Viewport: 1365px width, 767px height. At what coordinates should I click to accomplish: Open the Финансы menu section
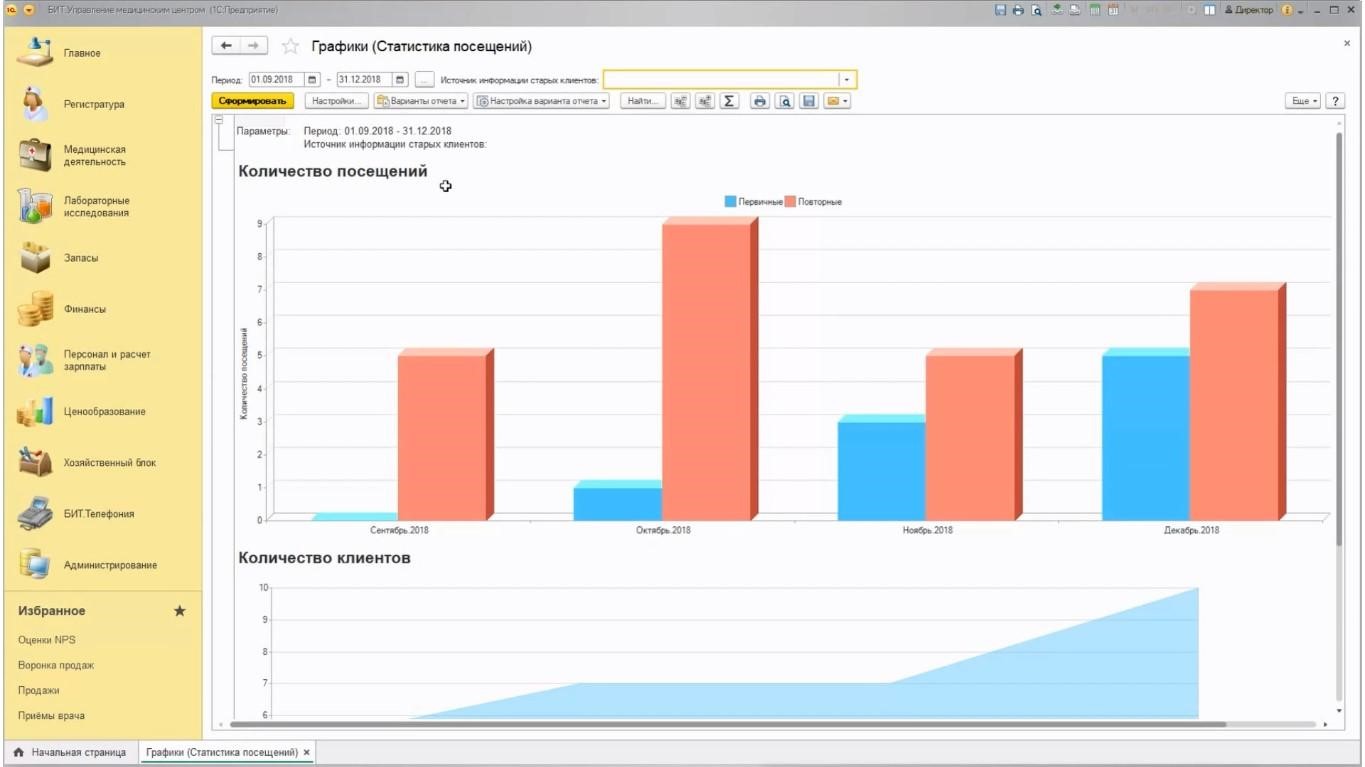click(x=84, y=309)
